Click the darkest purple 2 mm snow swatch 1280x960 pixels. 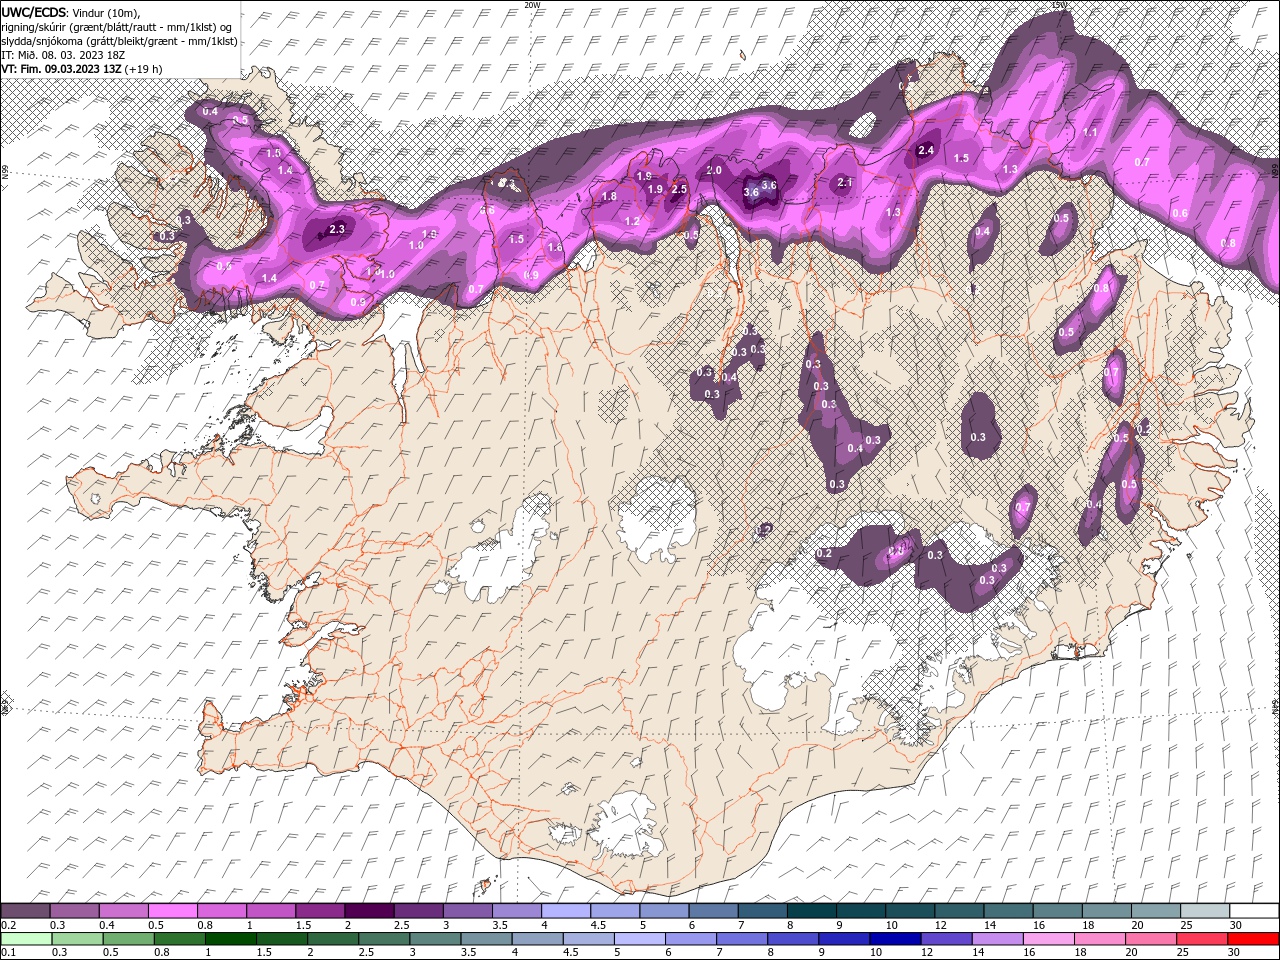click(370, 911)
